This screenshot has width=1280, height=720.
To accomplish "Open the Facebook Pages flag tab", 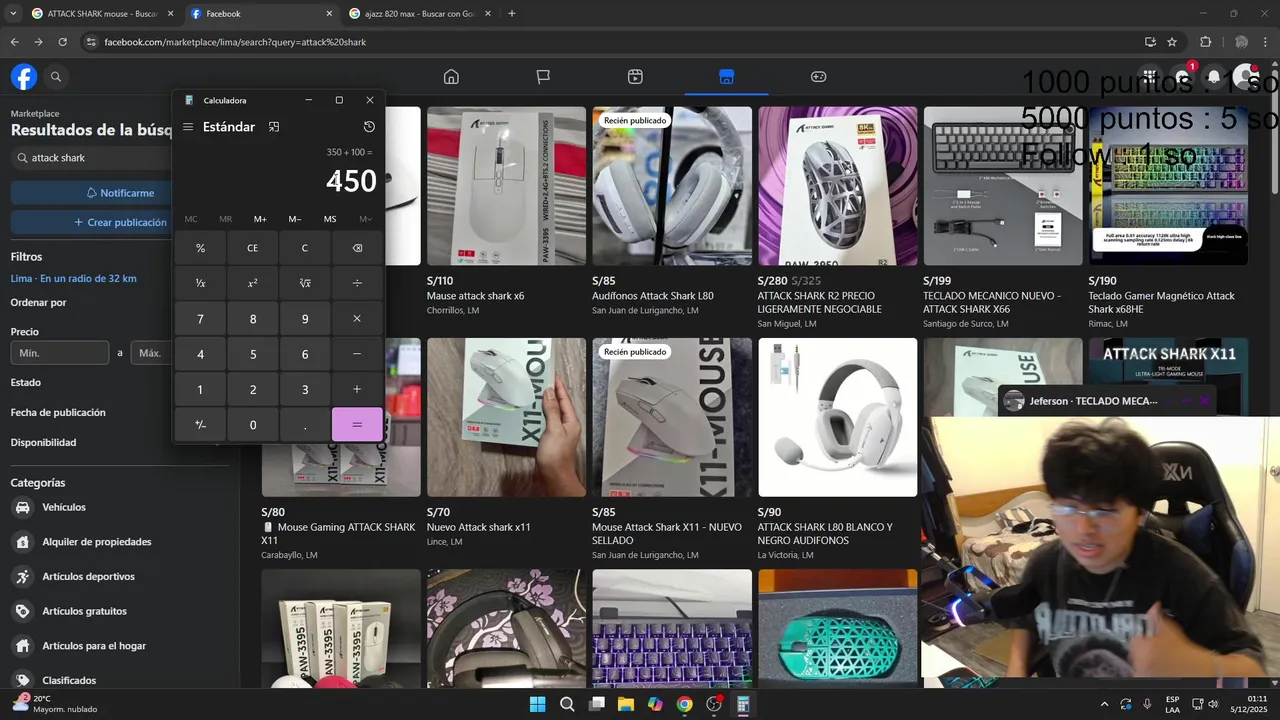I will [x=543, y=77].
